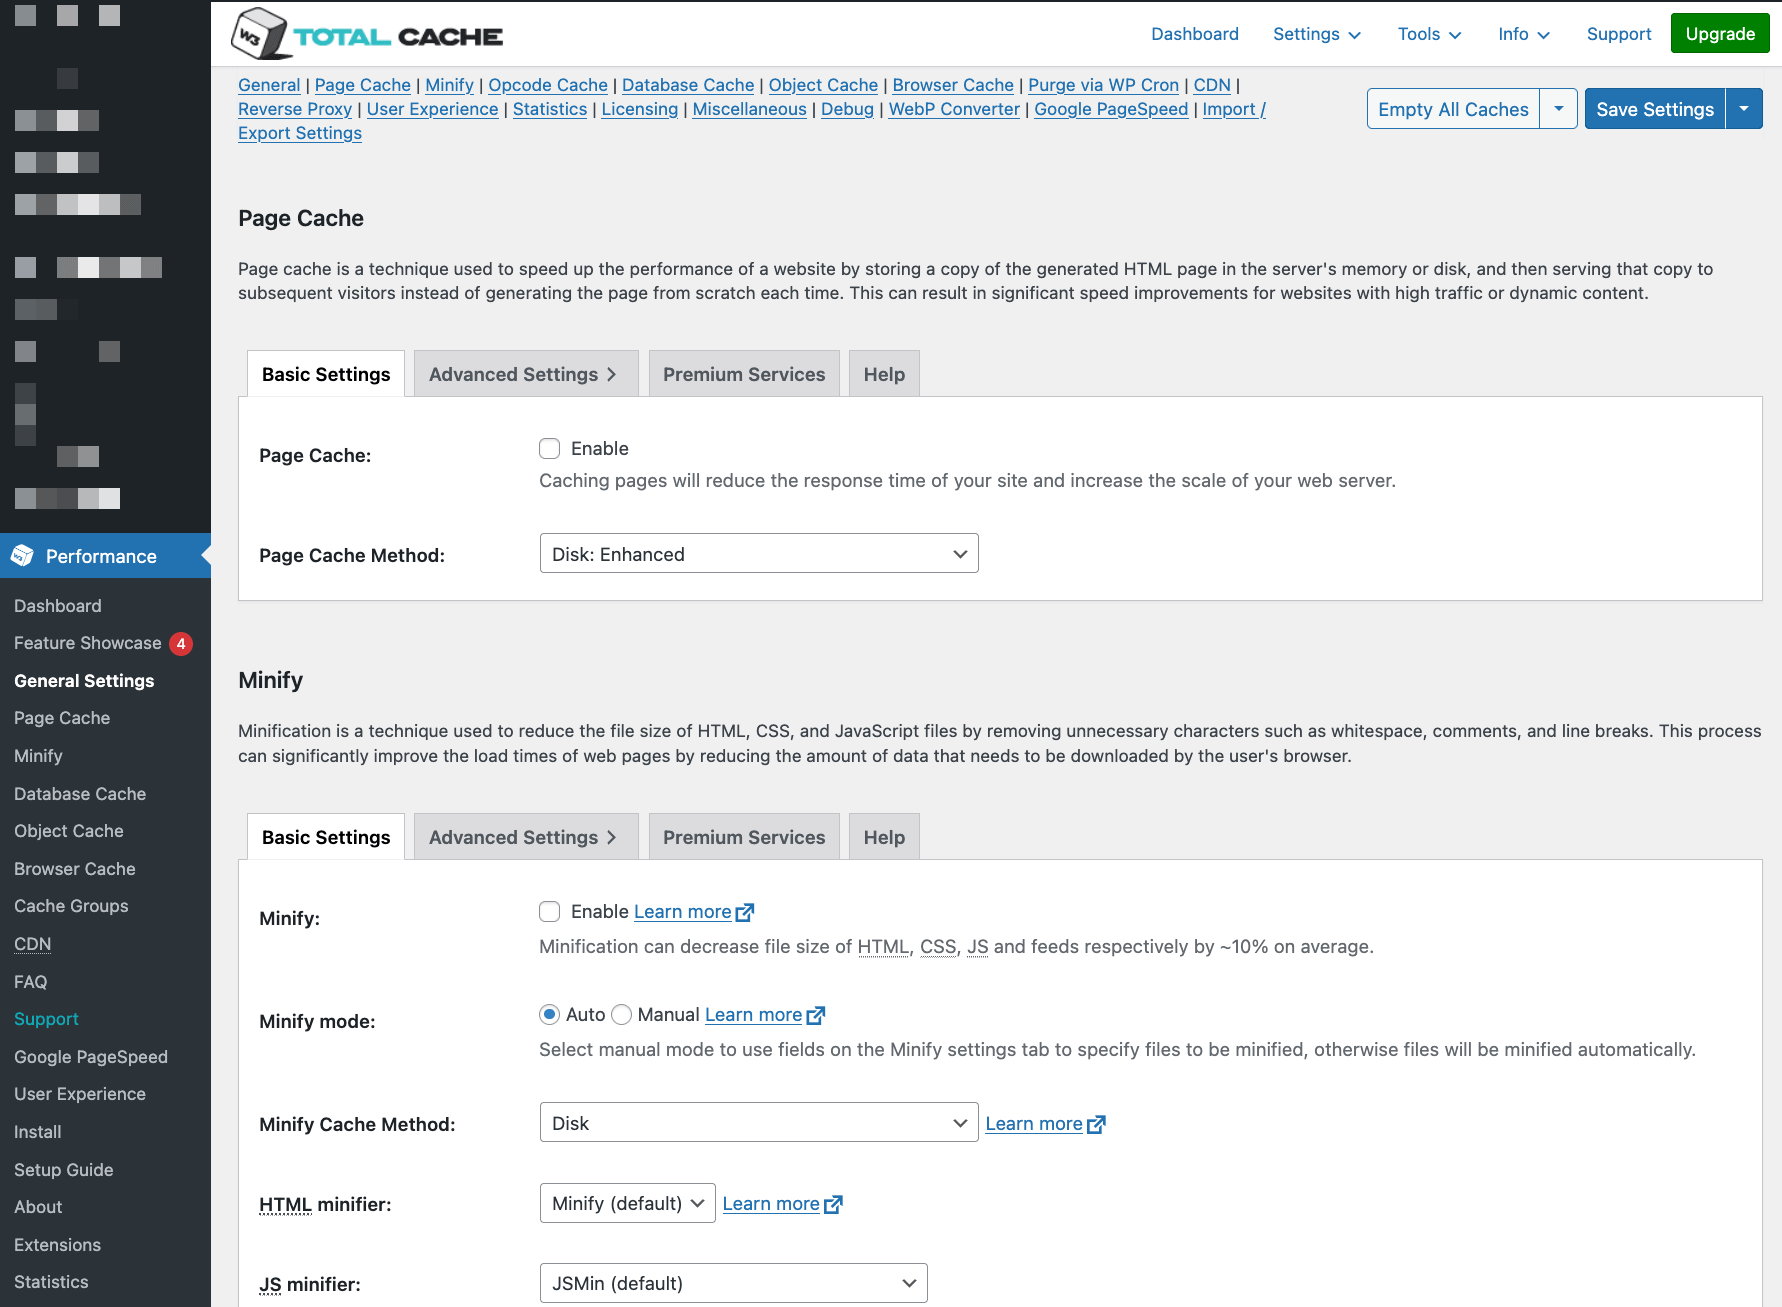Screen dimensions: 1782x1307
Task: Enable the Page Cache checkbox
Action: point(549,448)
